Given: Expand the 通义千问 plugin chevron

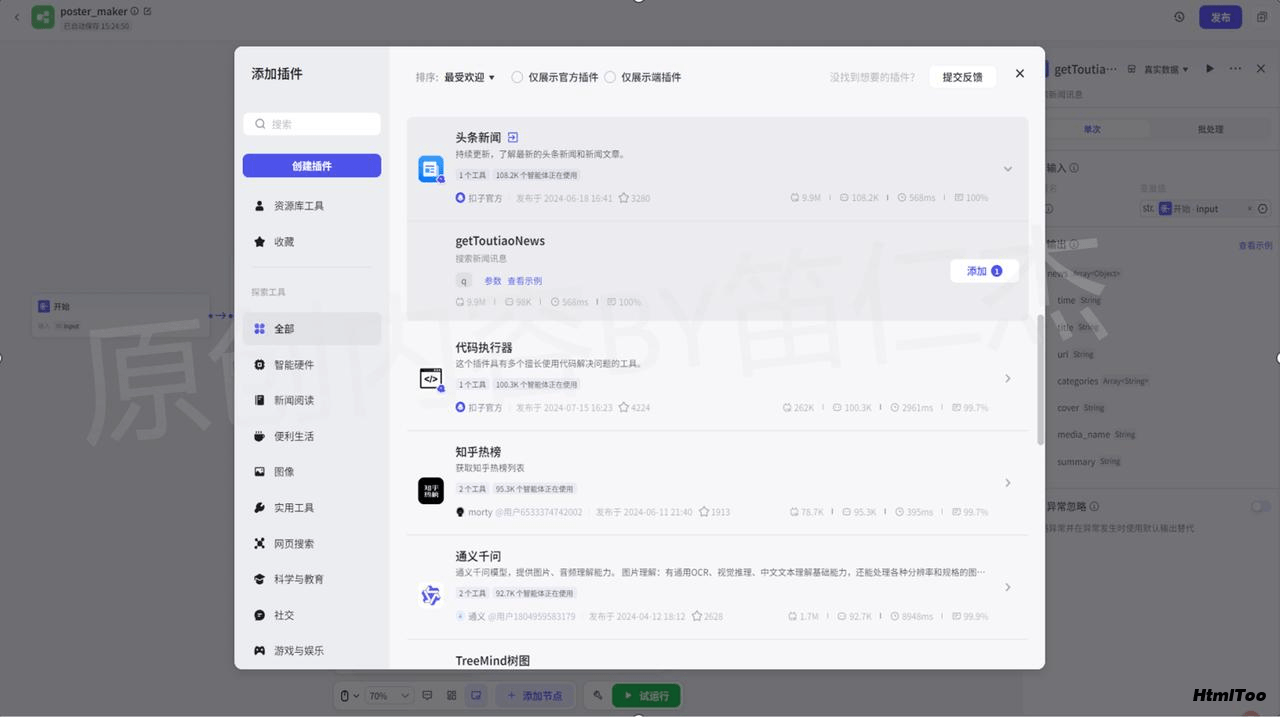Looking at the screenshot, I should (1007, 587).
